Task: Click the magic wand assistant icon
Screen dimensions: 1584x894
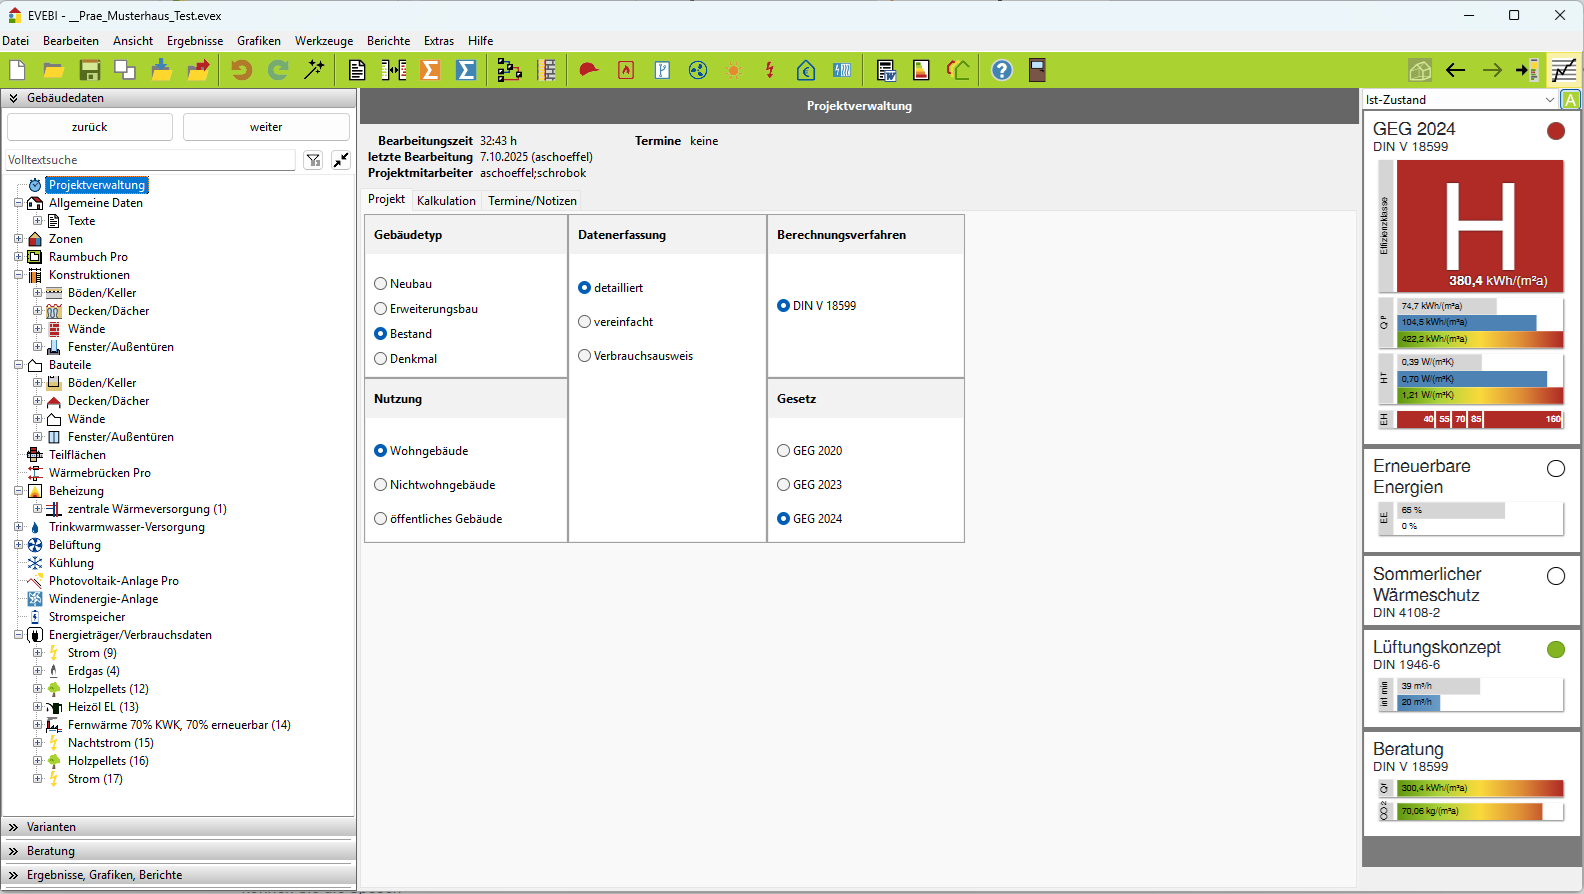Action: [314, 70]
